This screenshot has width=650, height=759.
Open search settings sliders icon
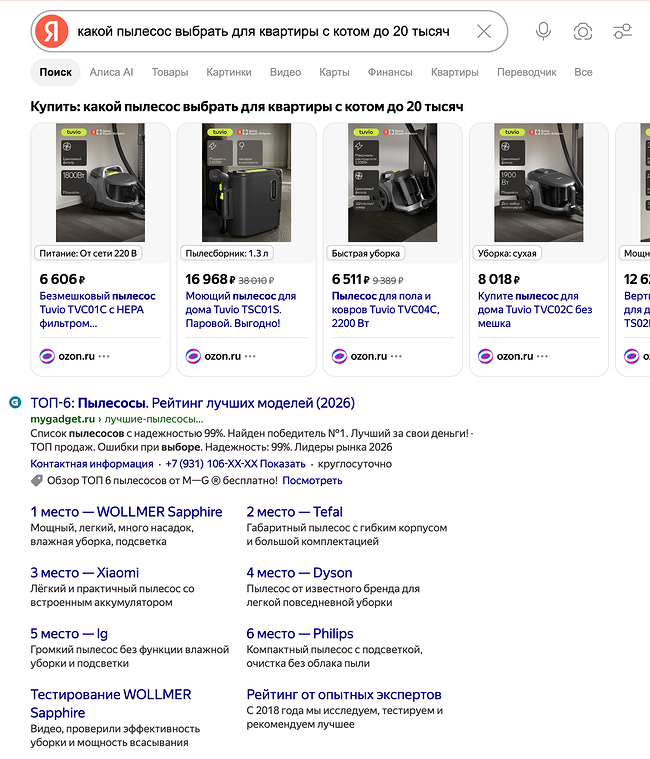pyautogui.click(x=622, y=31)
